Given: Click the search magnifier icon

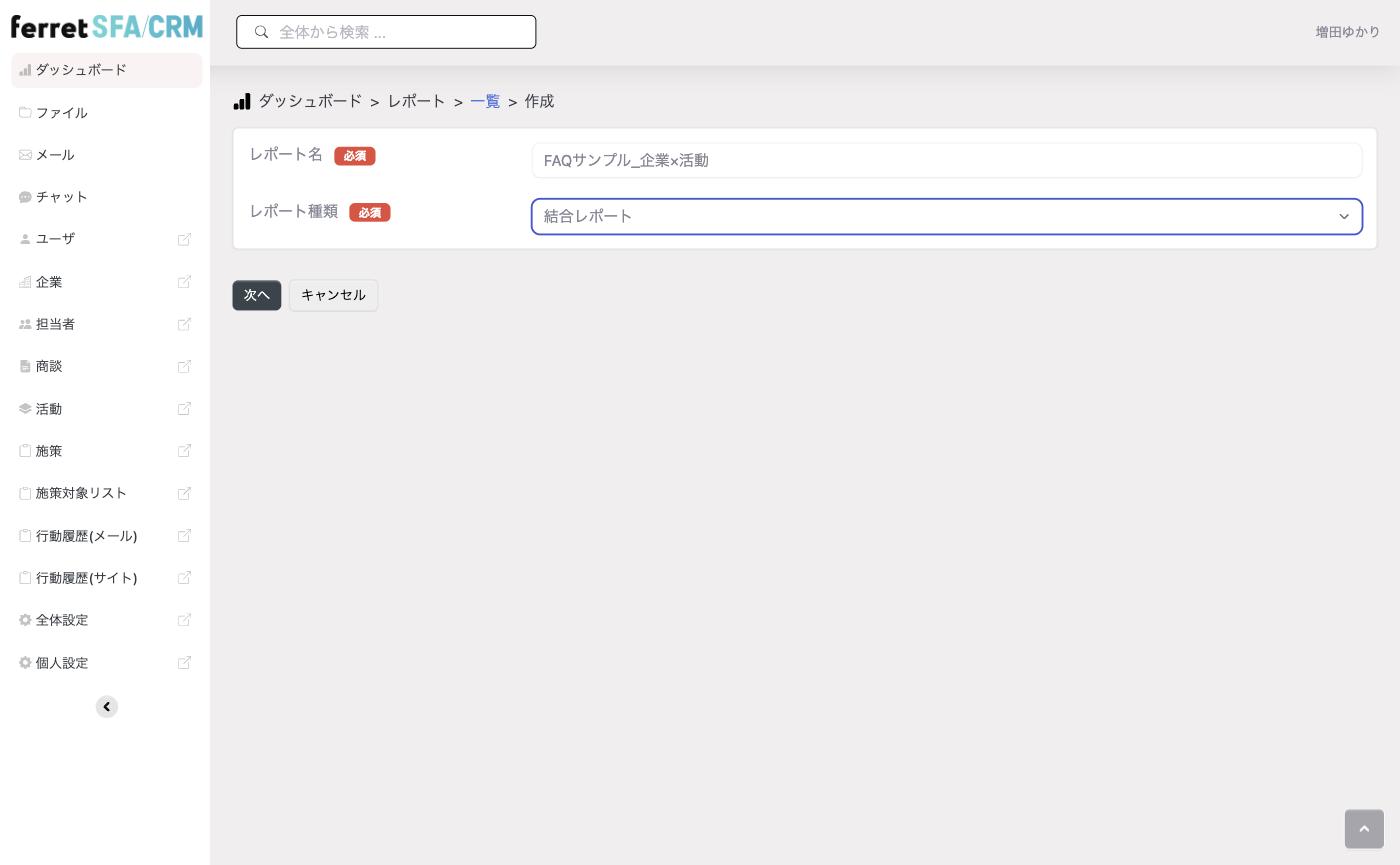Looking at the screenshot, I should click(262, 32).
